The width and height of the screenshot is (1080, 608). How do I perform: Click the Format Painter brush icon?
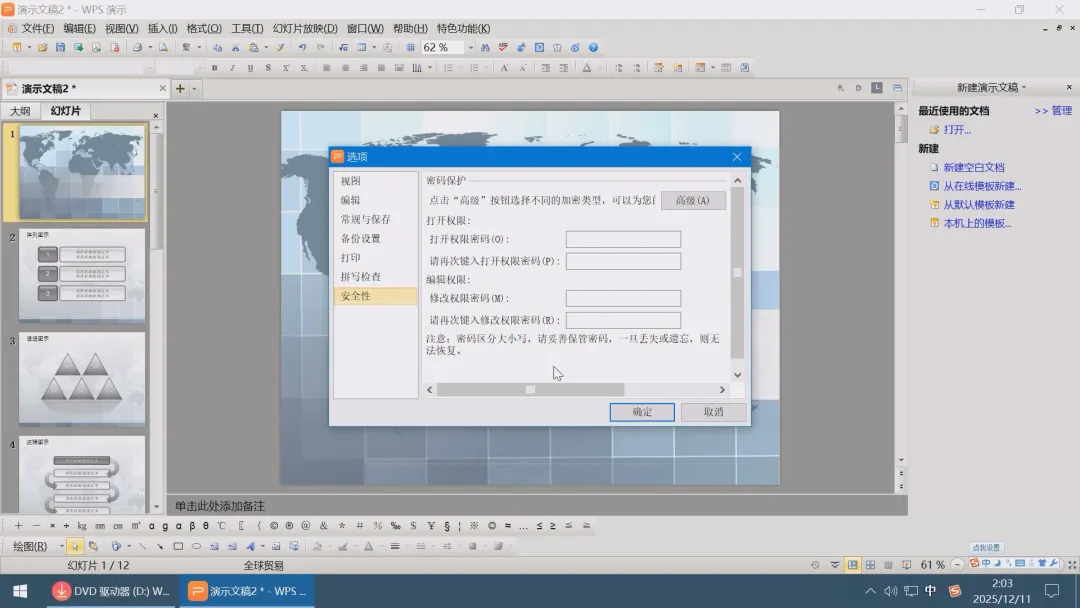tap(280, 48)
